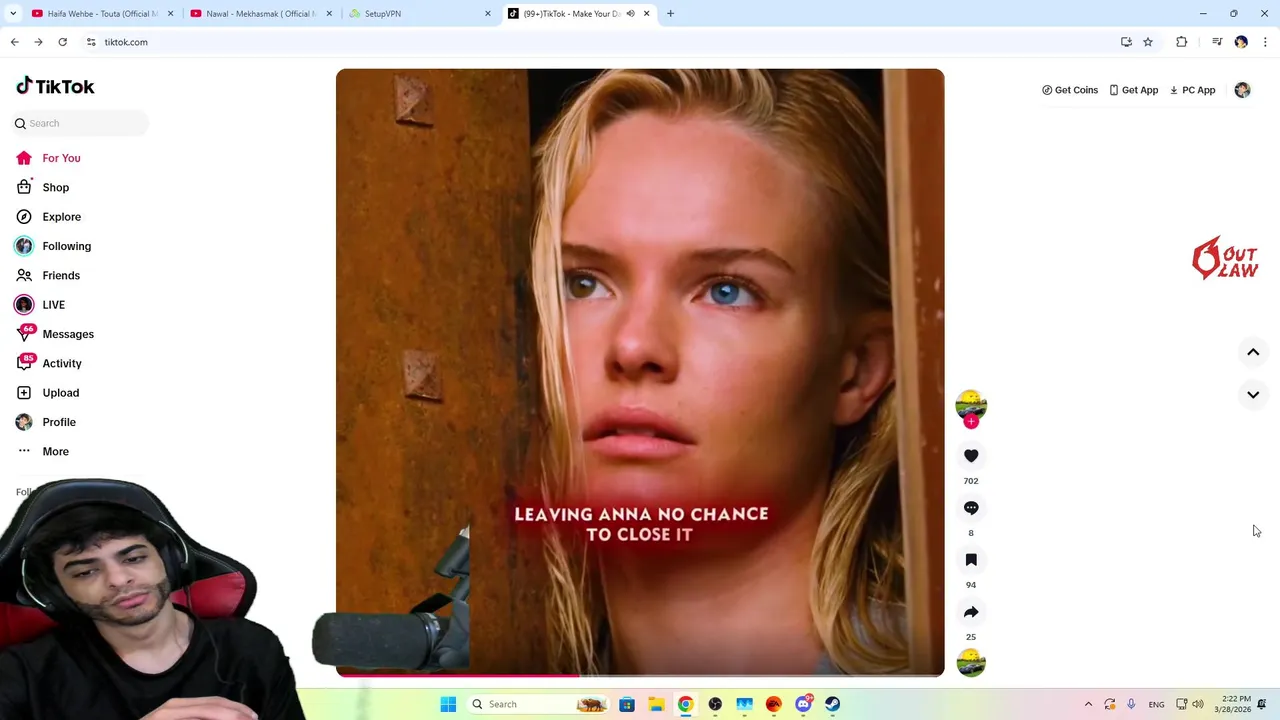The width and height of the screenshot is (1280, 720).
Task: Click the TikTok logo
Action: pos(55,86)
